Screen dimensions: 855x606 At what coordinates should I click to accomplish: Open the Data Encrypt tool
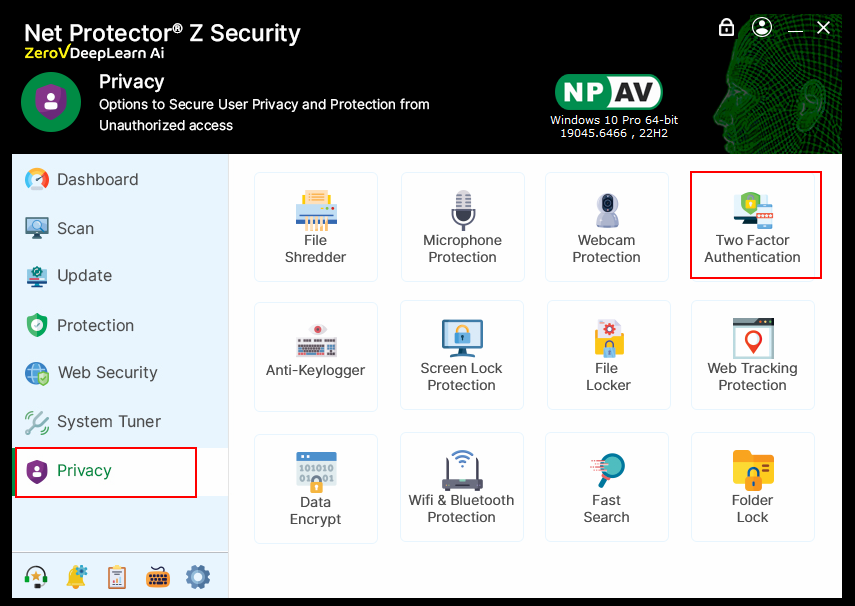(315, 488)
